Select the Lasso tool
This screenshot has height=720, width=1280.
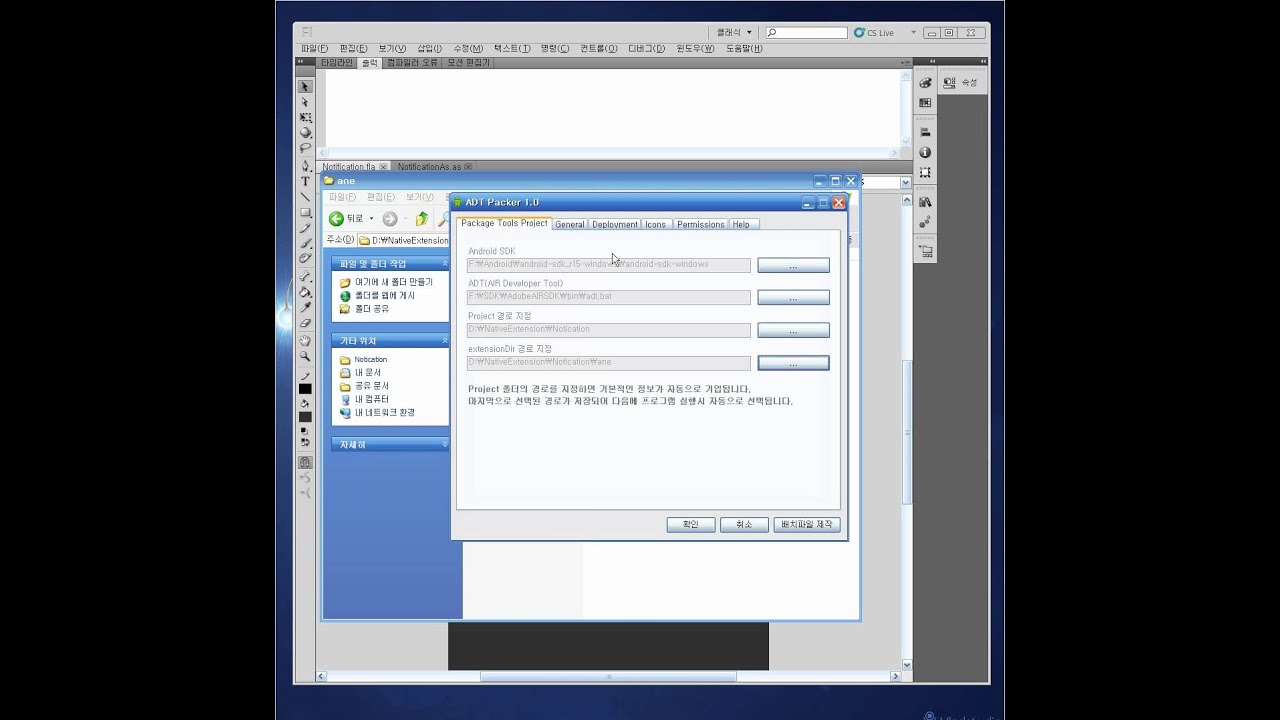click(305, 147)
